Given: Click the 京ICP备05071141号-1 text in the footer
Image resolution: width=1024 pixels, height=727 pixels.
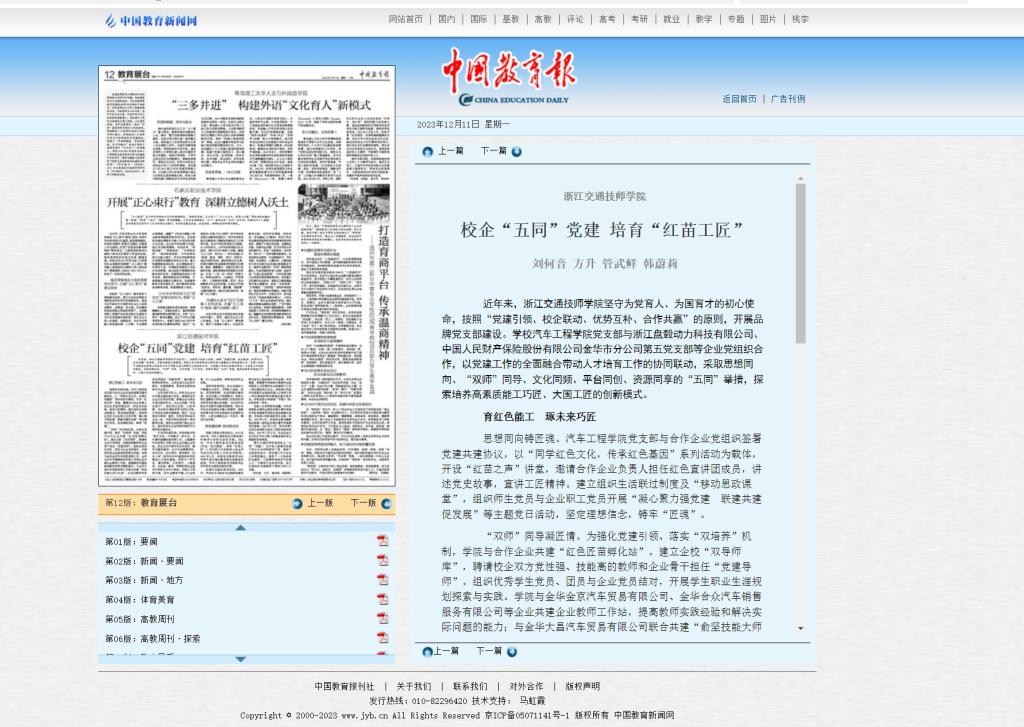Looking at the screenshot, I should (x=527, y=716).
